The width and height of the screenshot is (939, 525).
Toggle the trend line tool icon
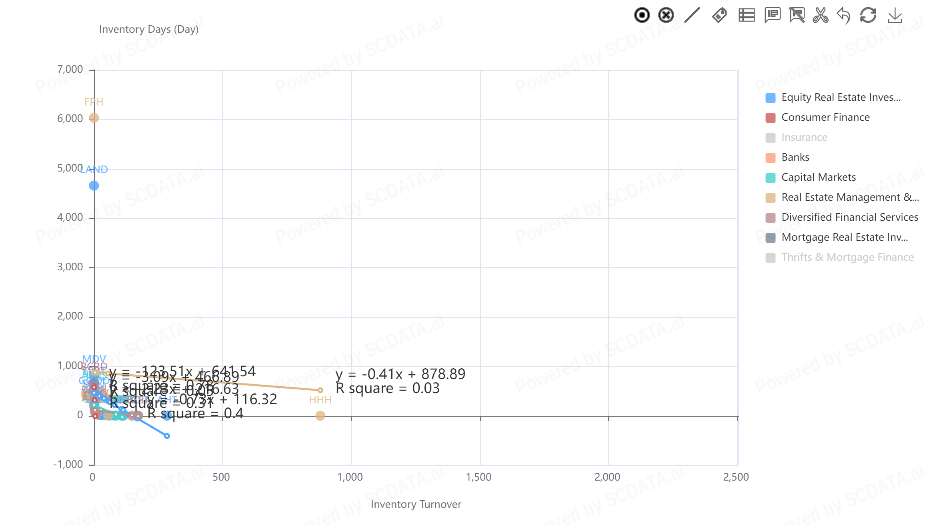click(x=692, y=15)
